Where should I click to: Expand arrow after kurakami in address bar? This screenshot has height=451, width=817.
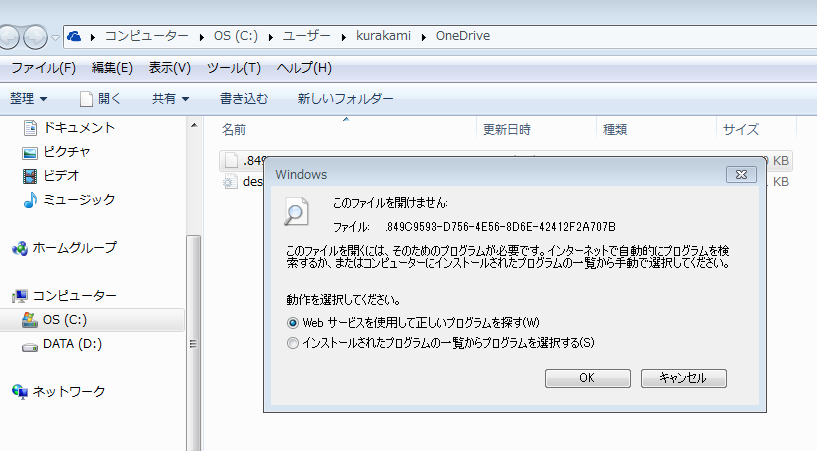pos(424,37)
